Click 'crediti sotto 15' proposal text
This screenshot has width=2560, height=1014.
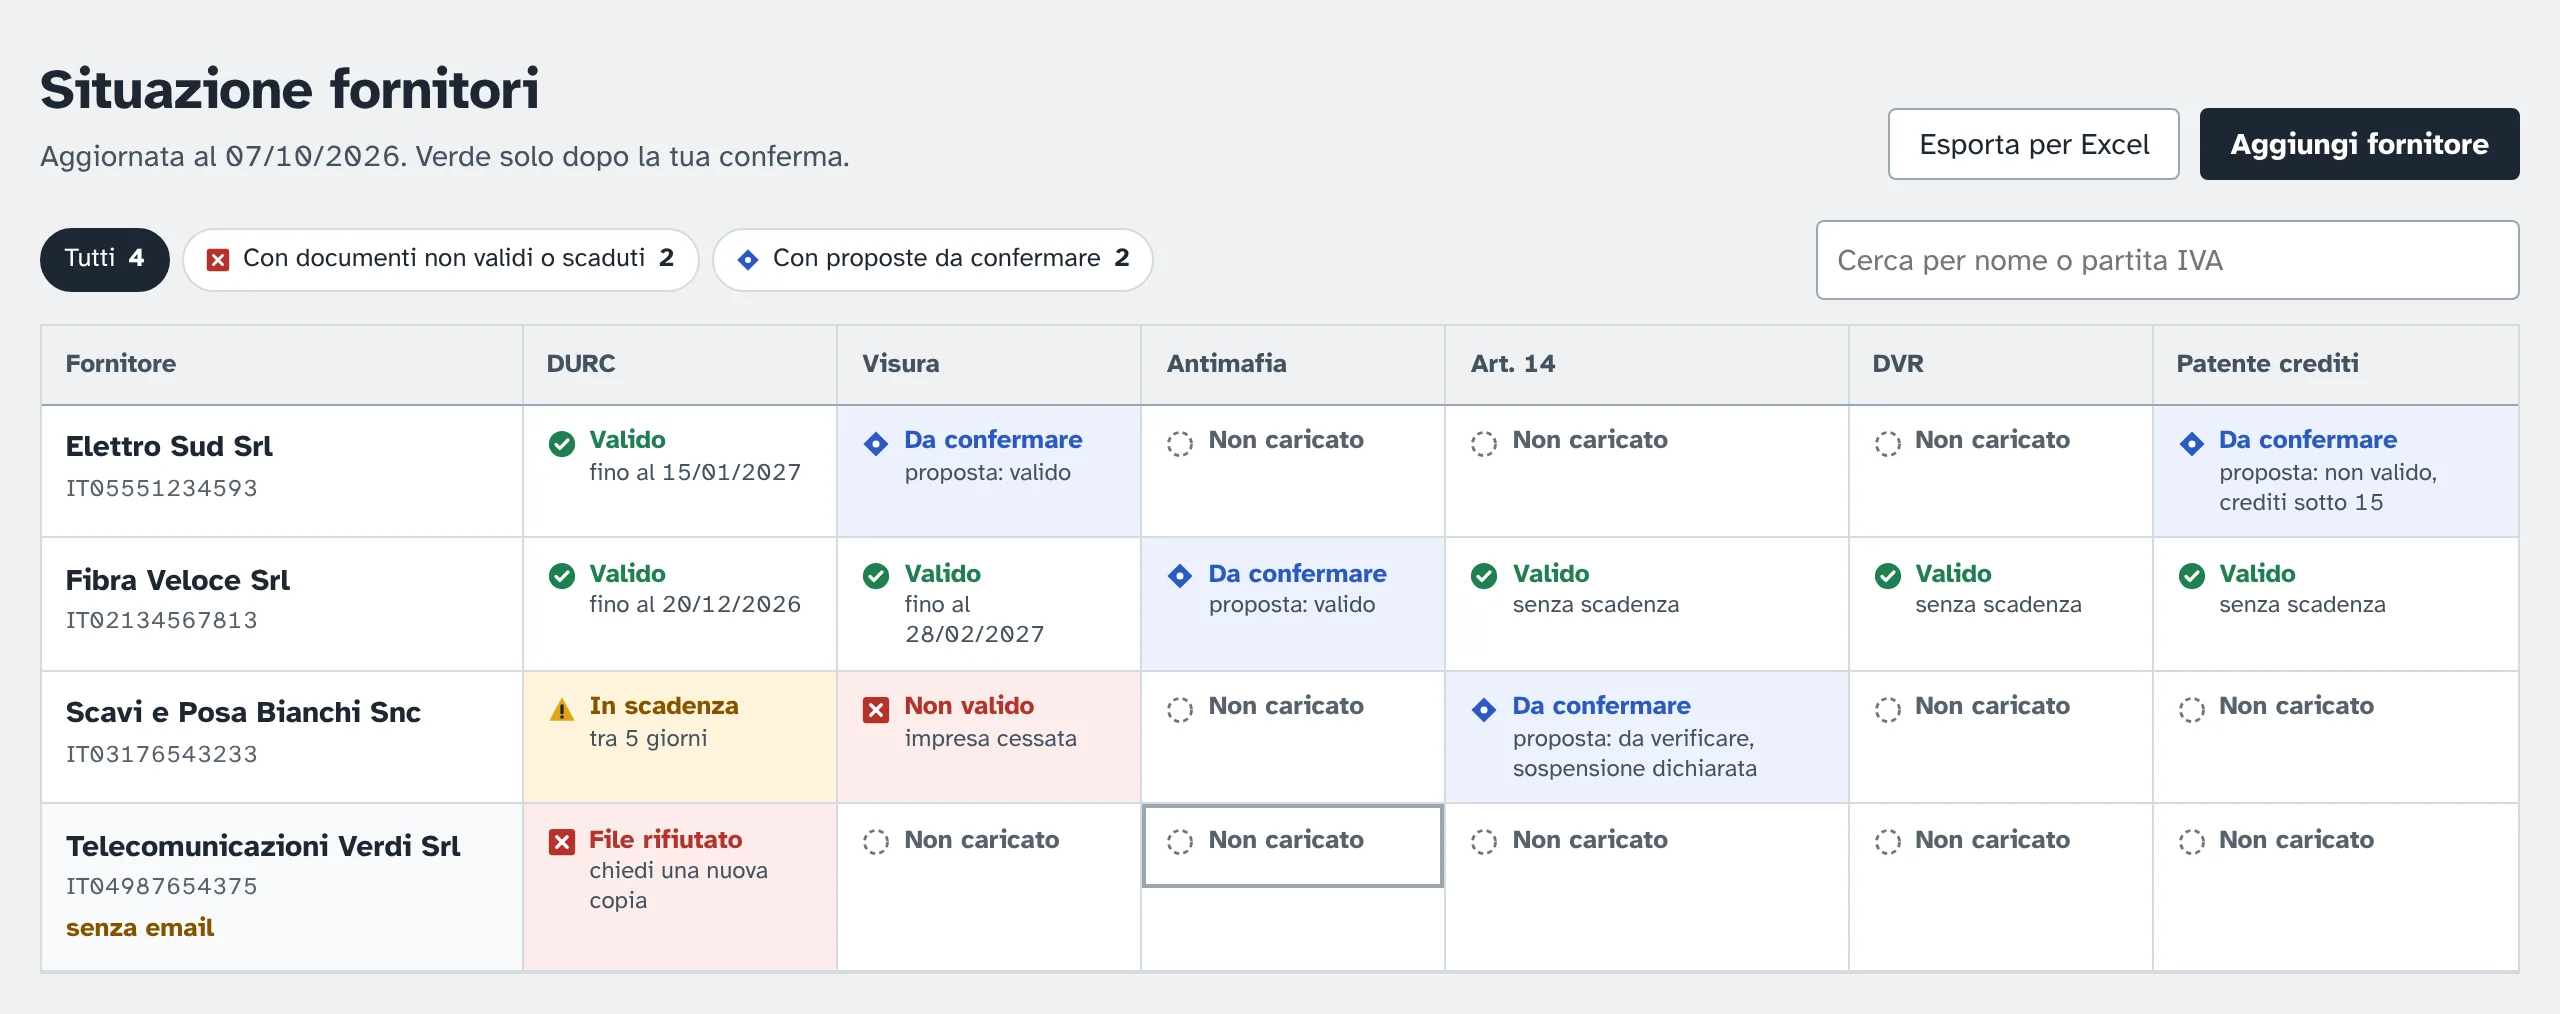(2301, 503)
